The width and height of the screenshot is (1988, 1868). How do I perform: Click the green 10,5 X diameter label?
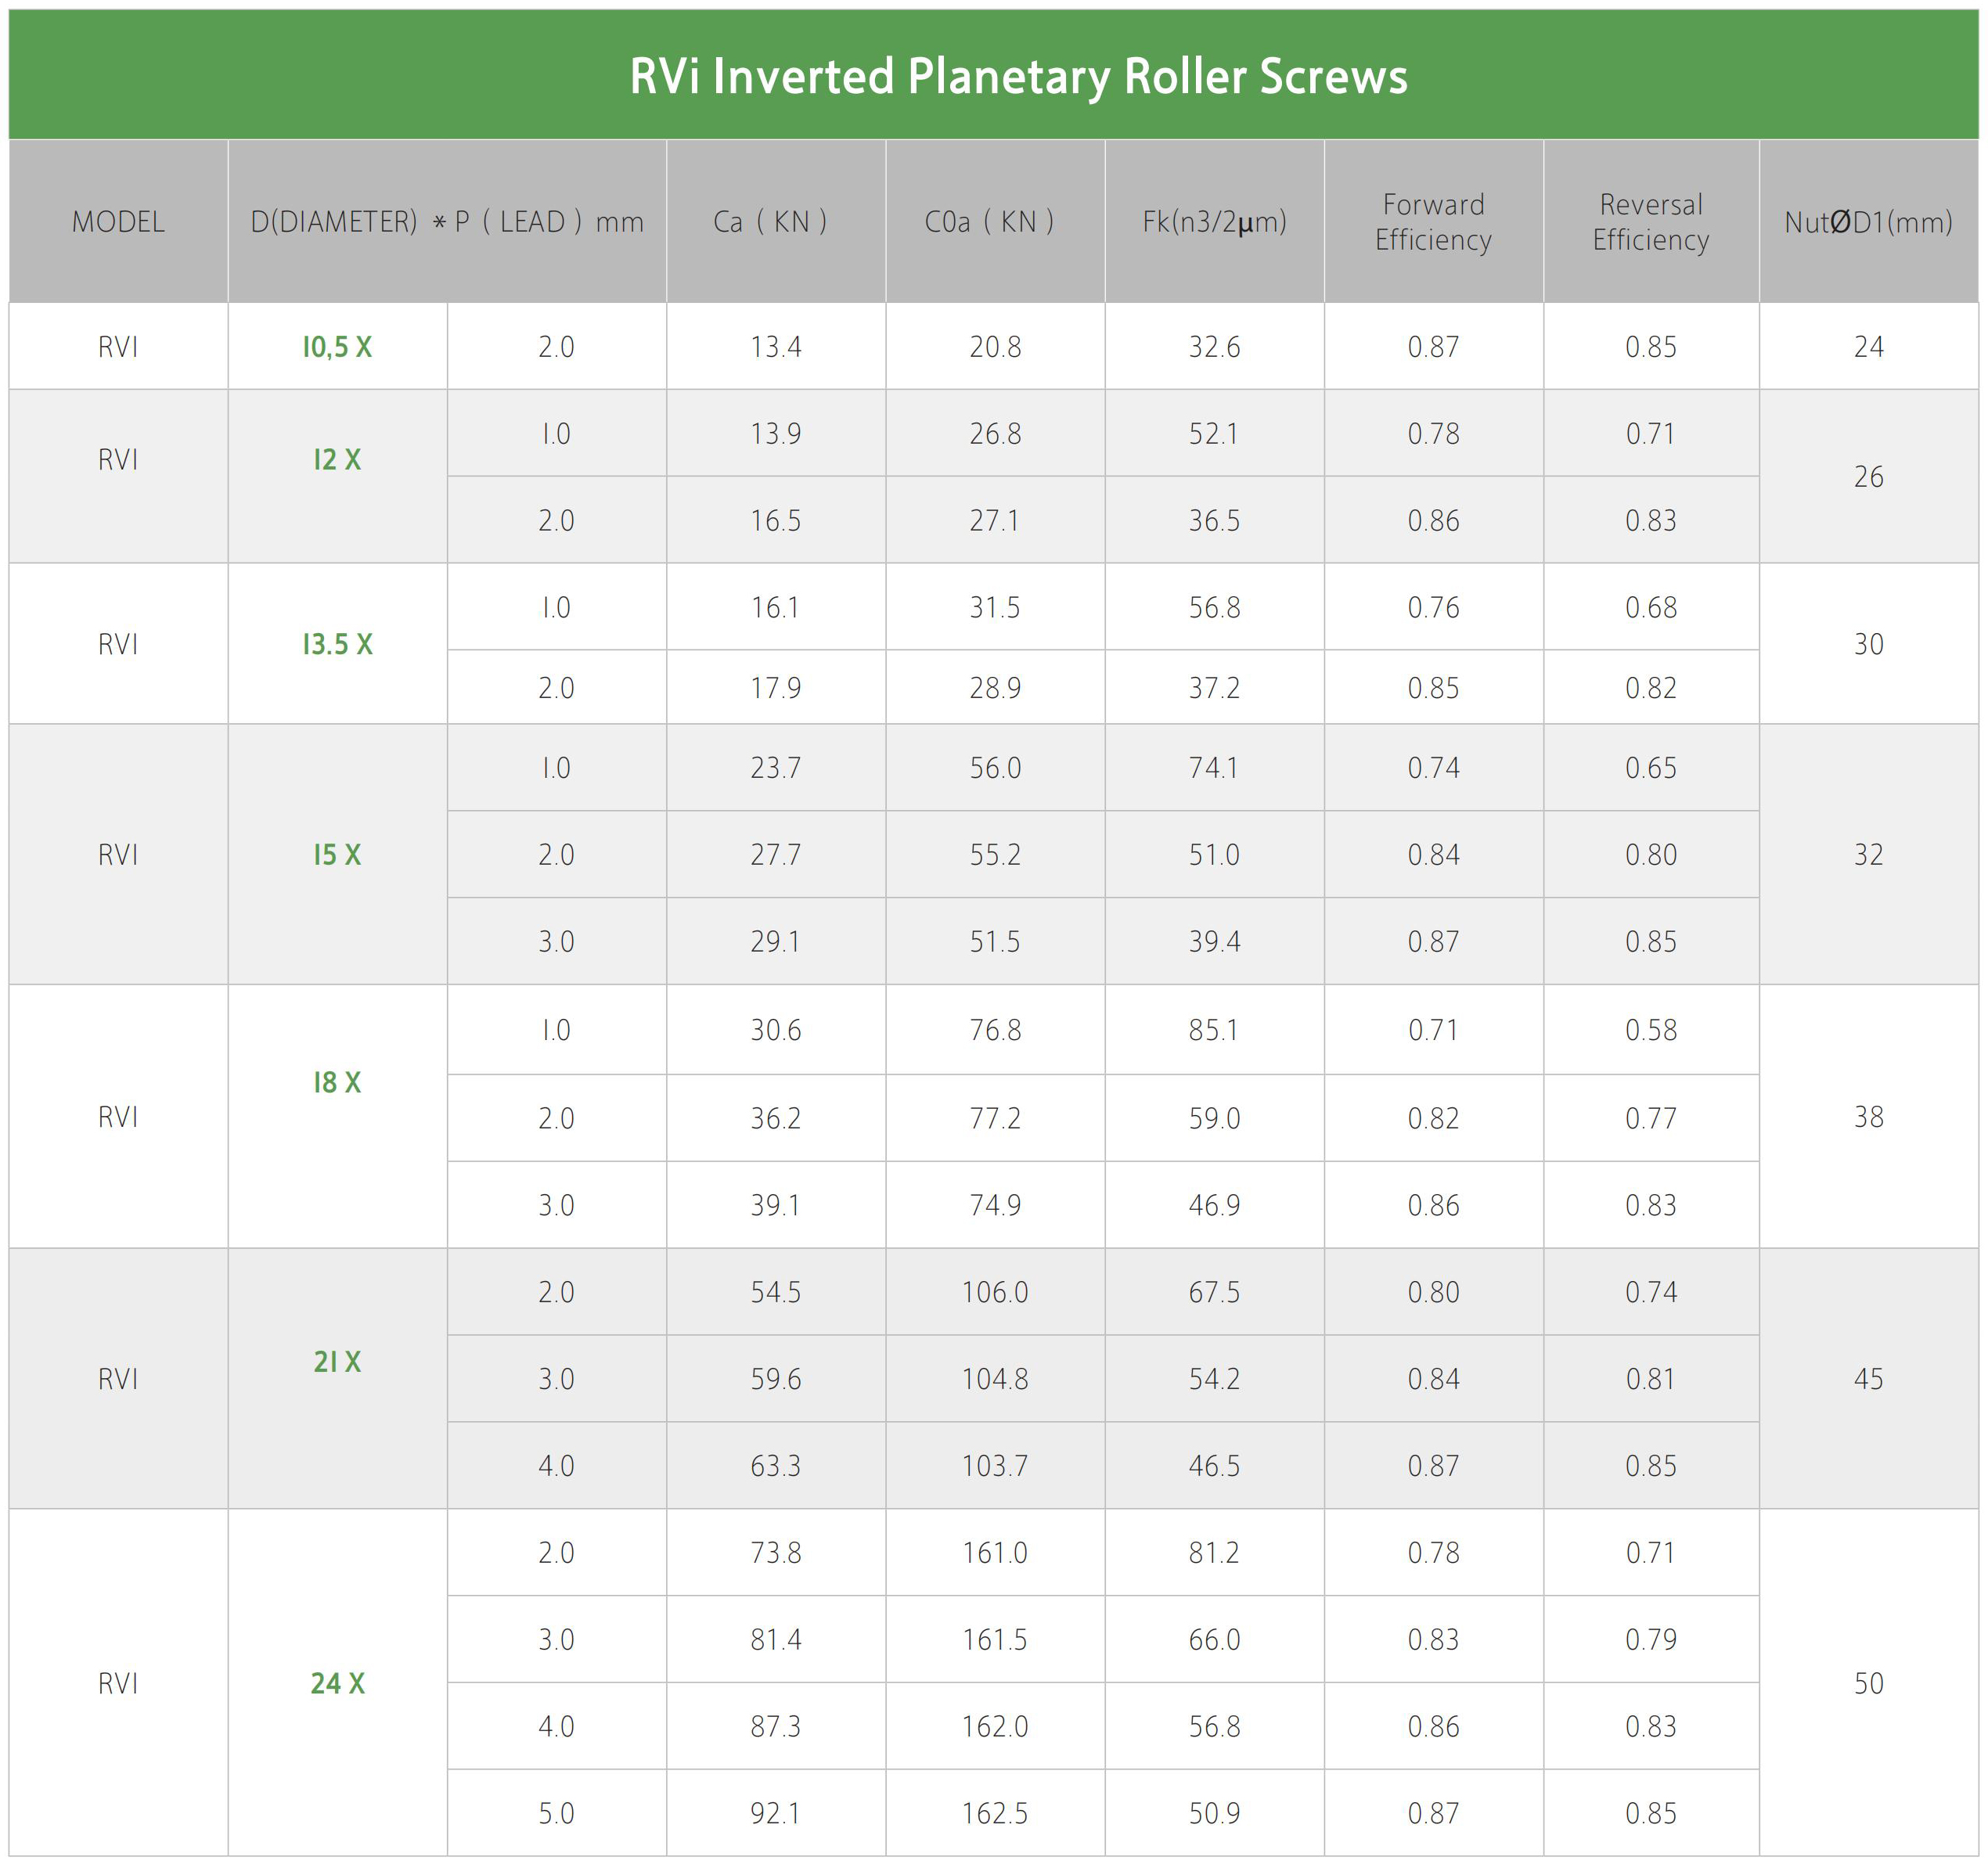click(x=337, y=347)
